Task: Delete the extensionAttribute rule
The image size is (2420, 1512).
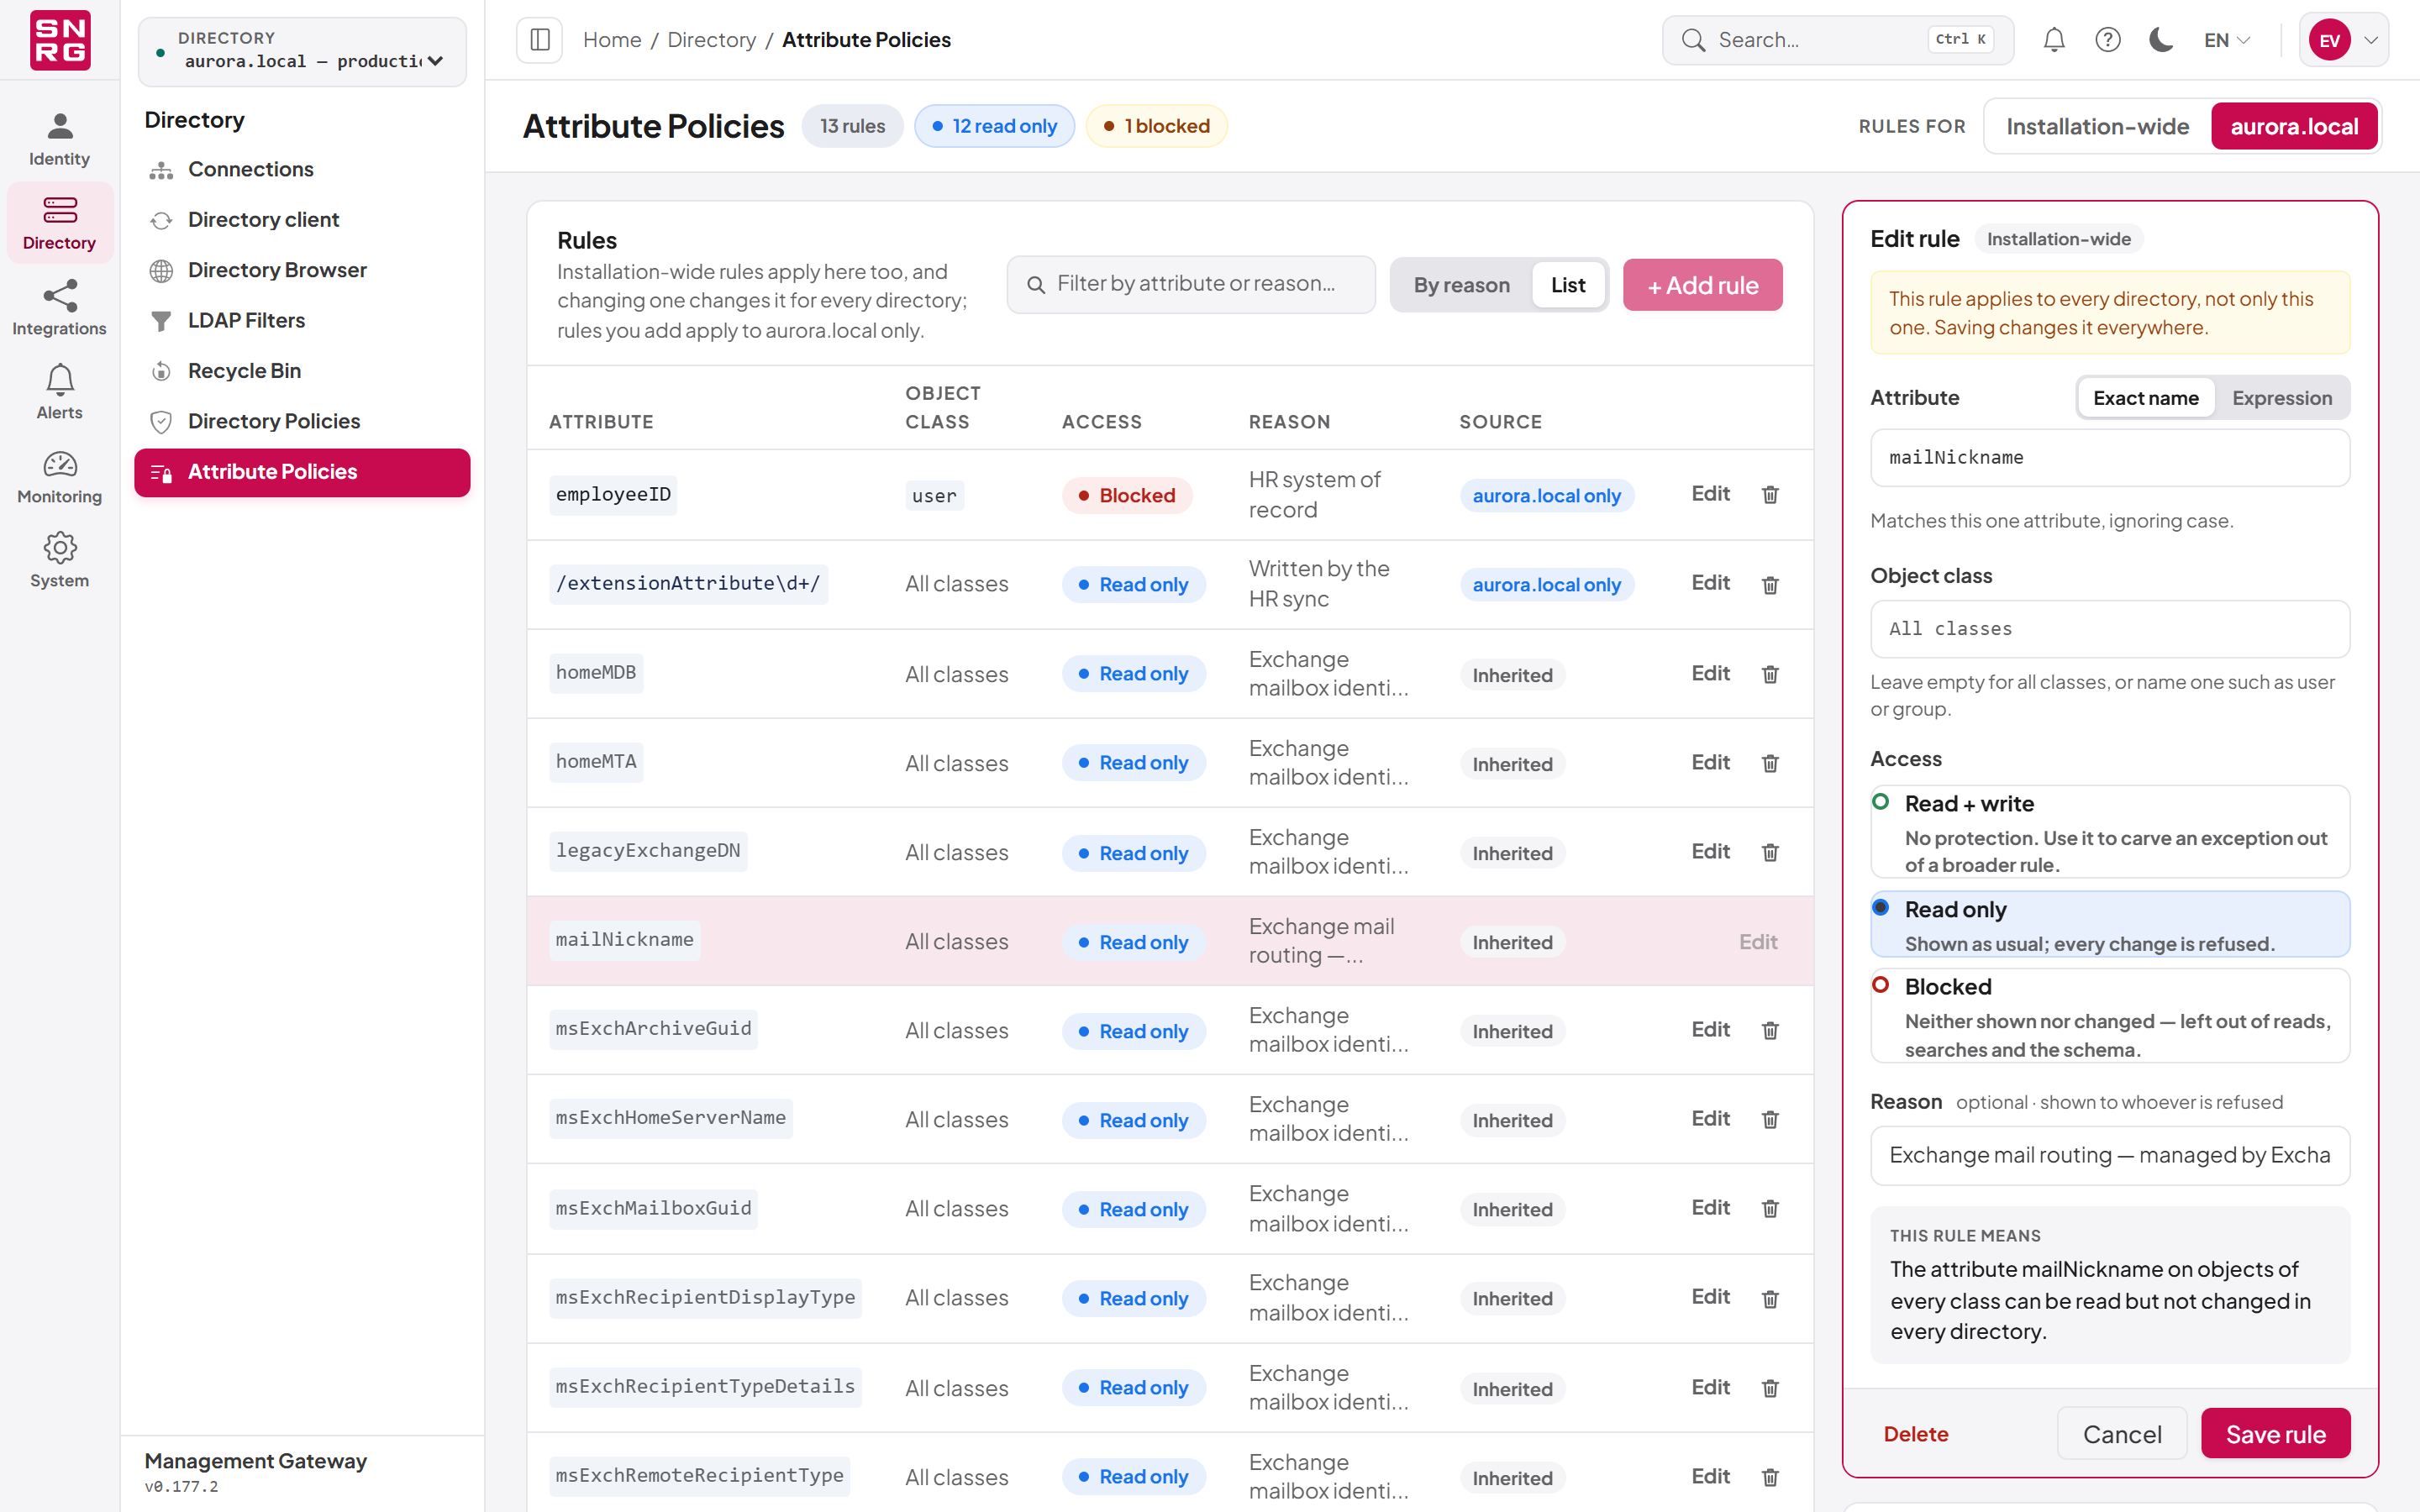Action: pos(1770,585)
